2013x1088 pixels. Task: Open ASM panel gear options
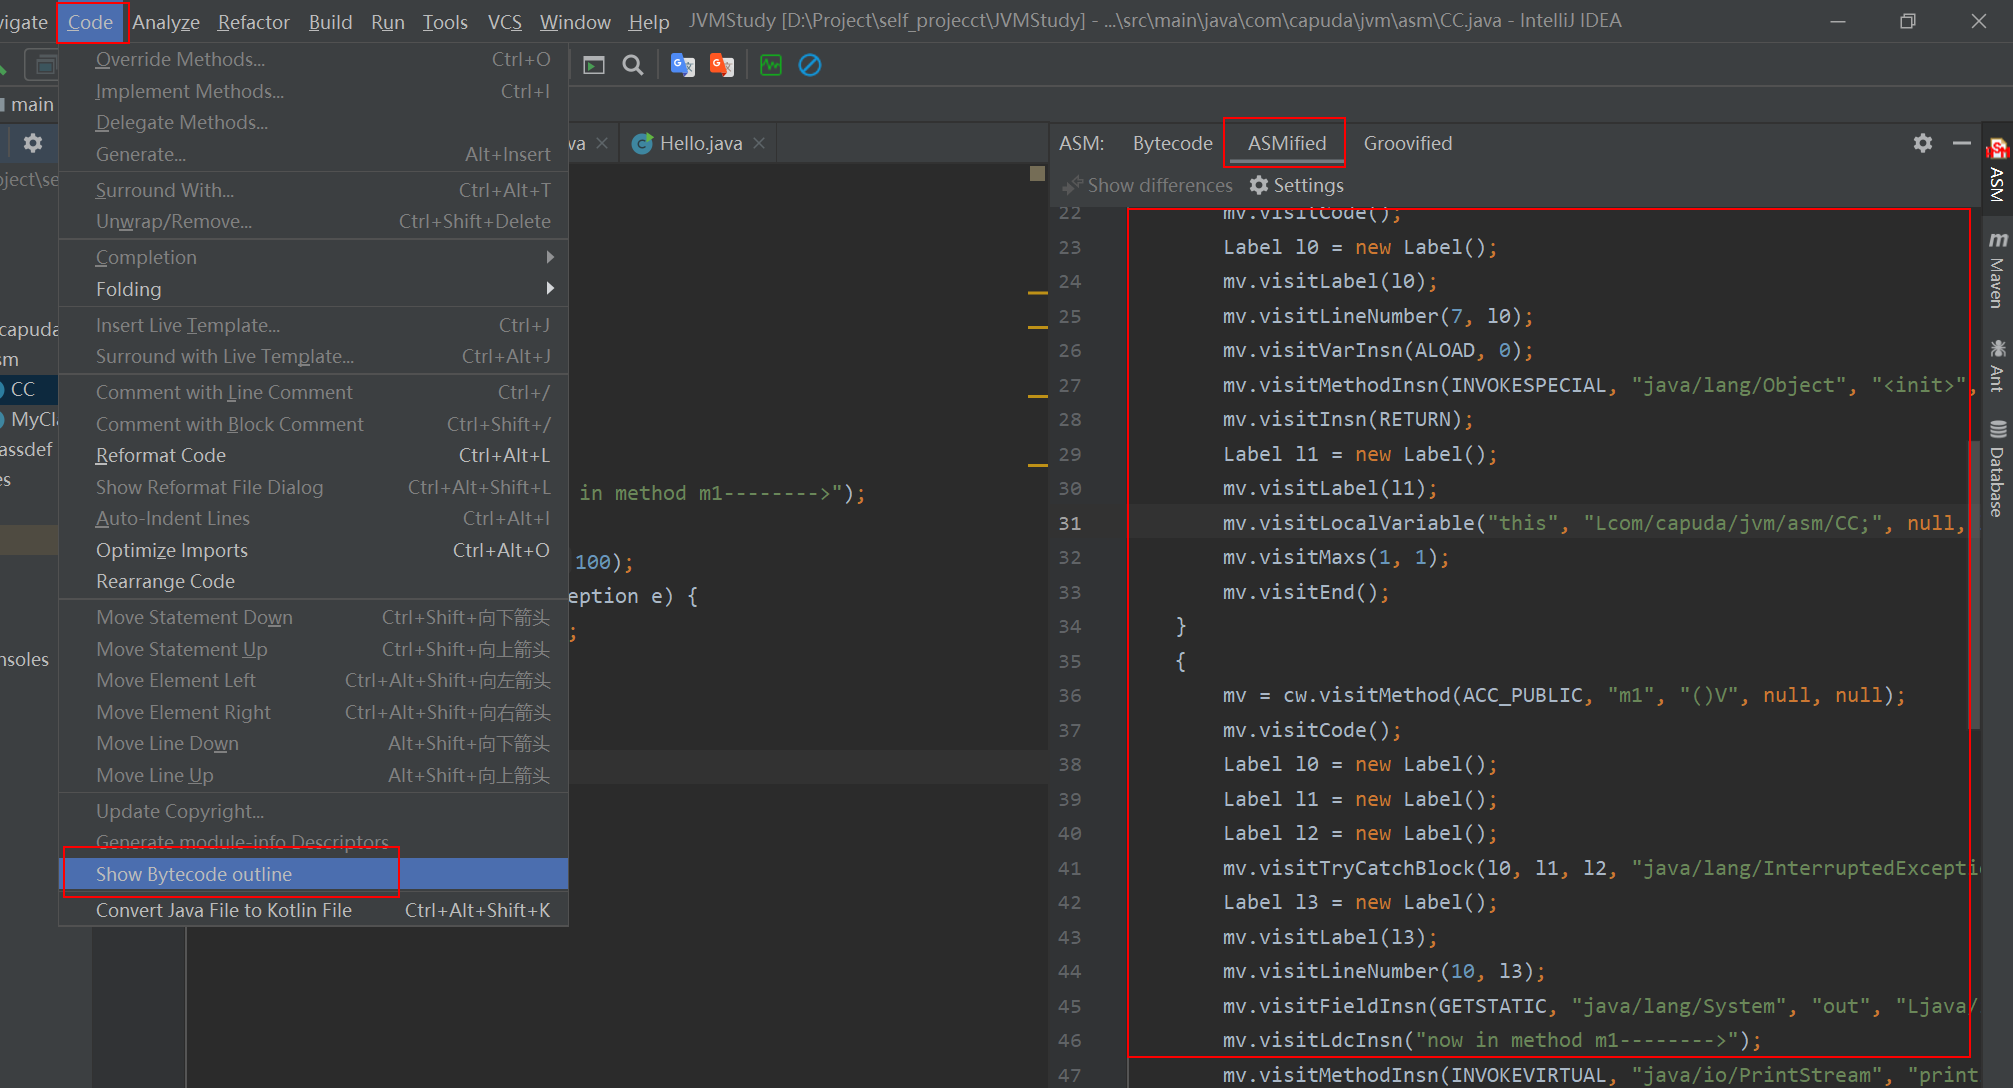(x=1923, y=143)
